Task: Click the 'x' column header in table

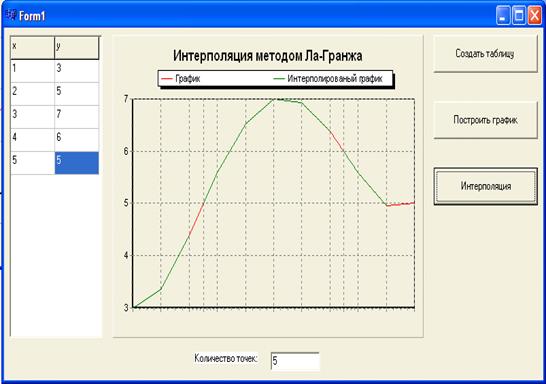Action: tap(32, 48)
